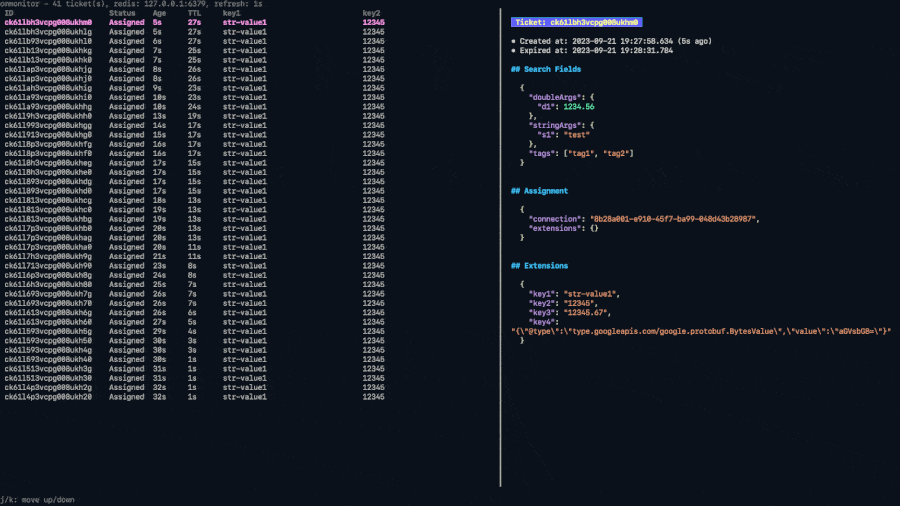Click the '## Search Fields' heading
The image size is (900, 506).
pyautogui.click(x=546, y=69)
